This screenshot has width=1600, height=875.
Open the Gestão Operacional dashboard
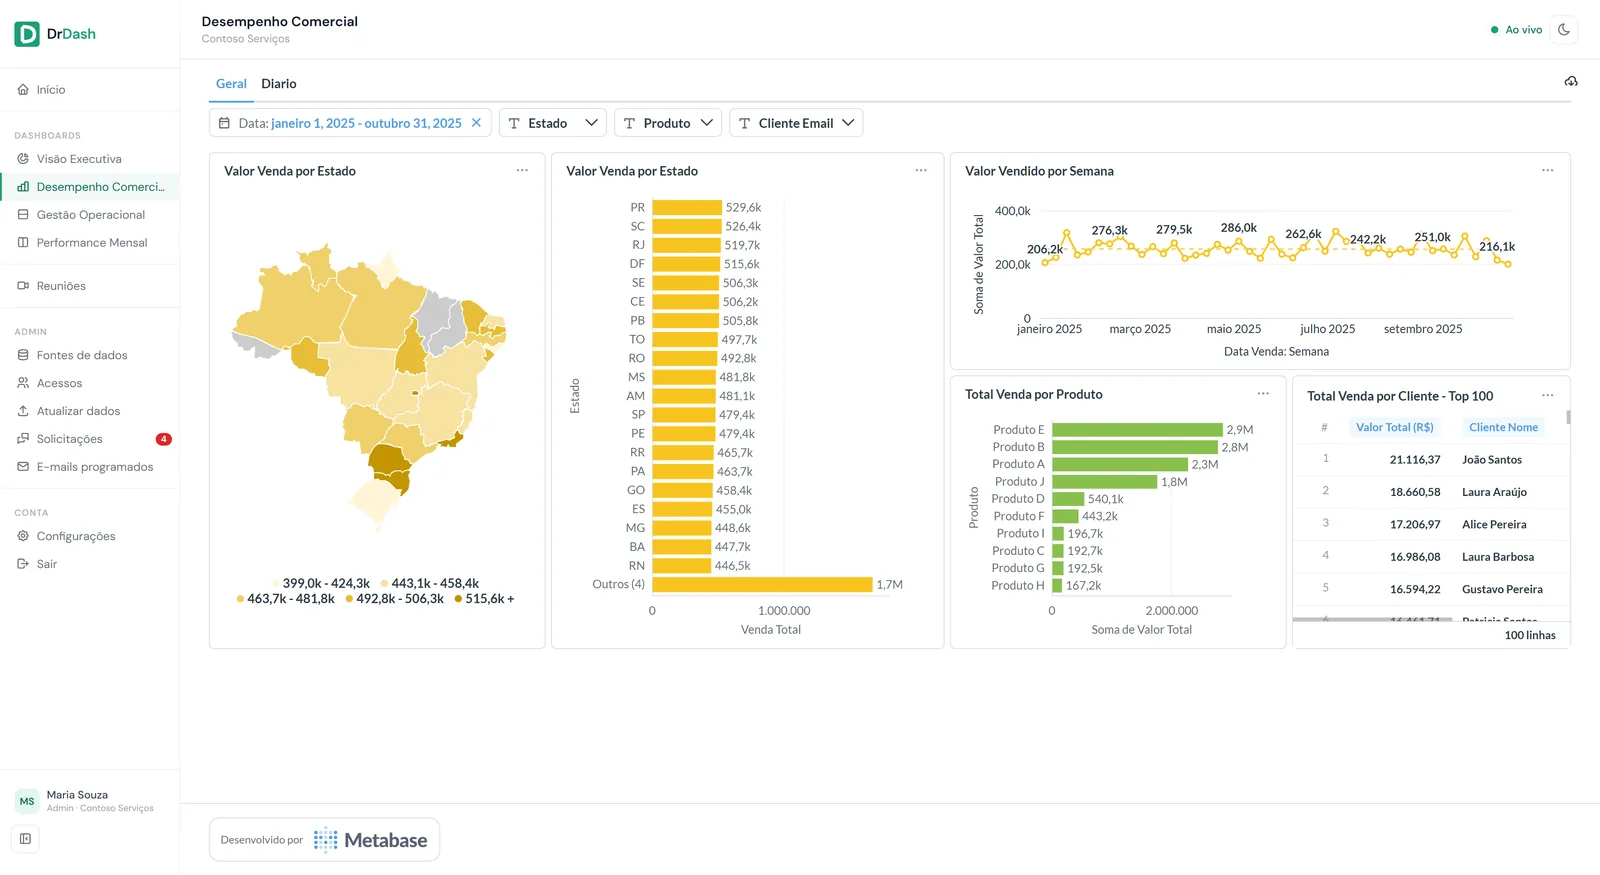[x=90, y=215]
